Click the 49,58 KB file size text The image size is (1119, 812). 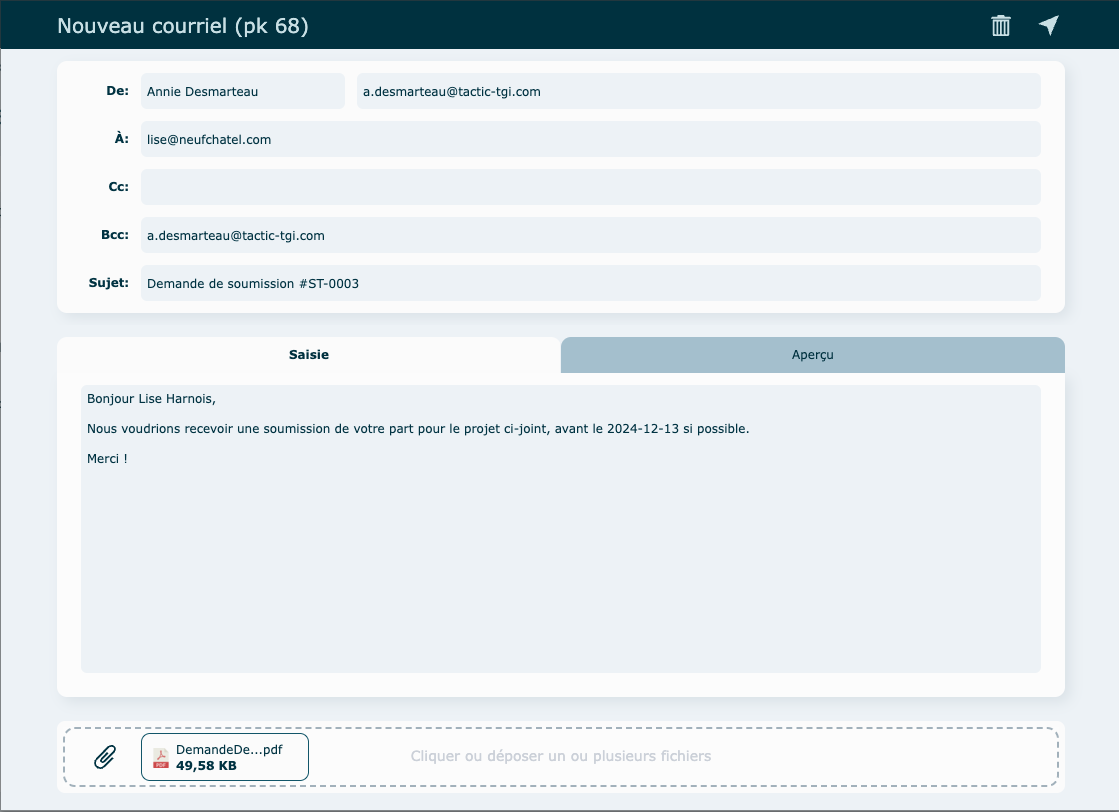coord(206,766)
